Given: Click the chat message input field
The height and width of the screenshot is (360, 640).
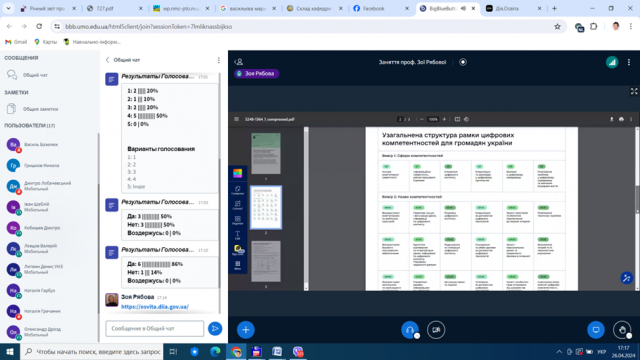Looking at the screenshot, I should 155,329.
